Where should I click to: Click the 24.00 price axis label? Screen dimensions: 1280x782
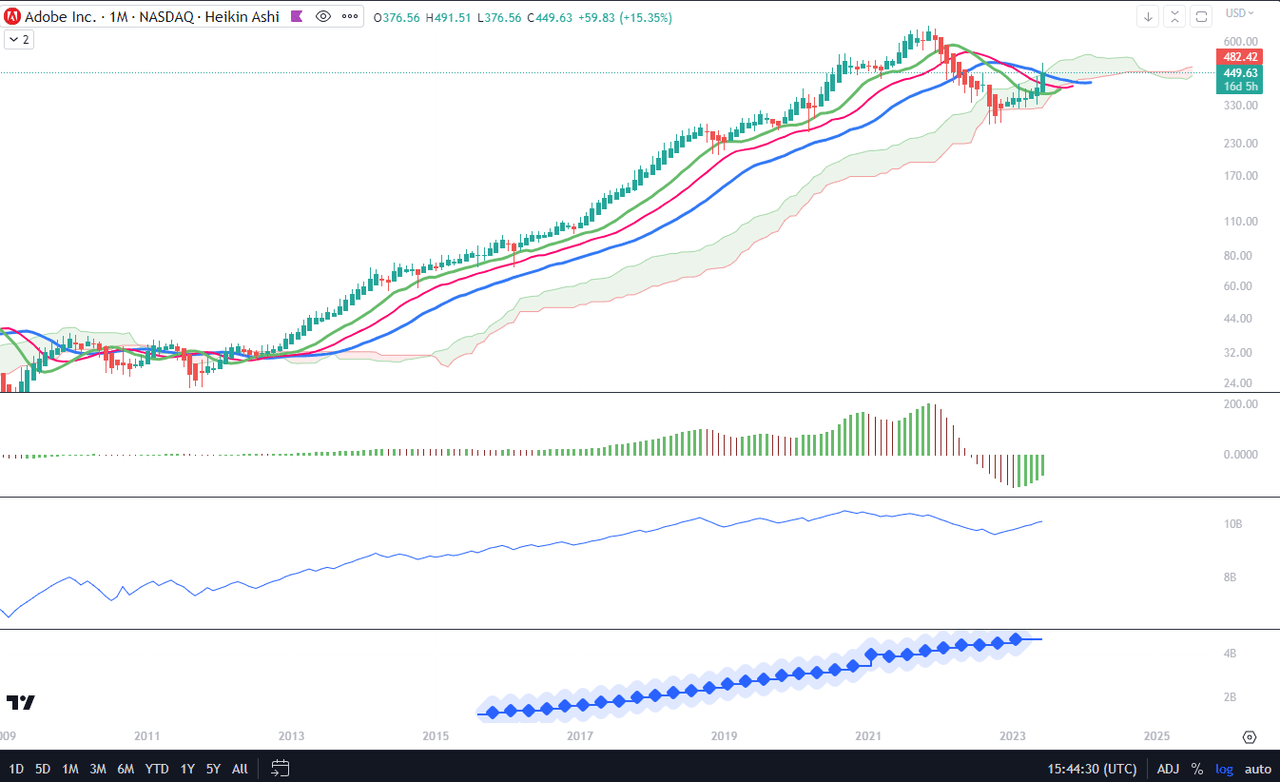click(1239, 383)
